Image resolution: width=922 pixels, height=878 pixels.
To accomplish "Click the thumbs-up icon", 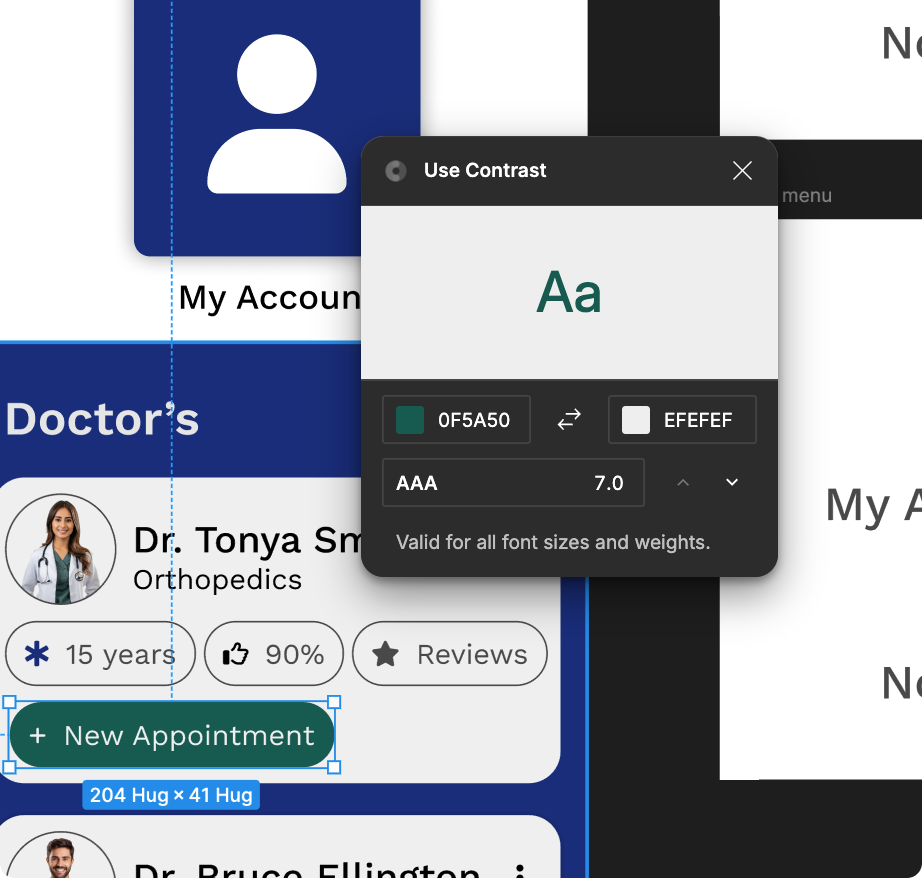I will [x=235, y=654].
